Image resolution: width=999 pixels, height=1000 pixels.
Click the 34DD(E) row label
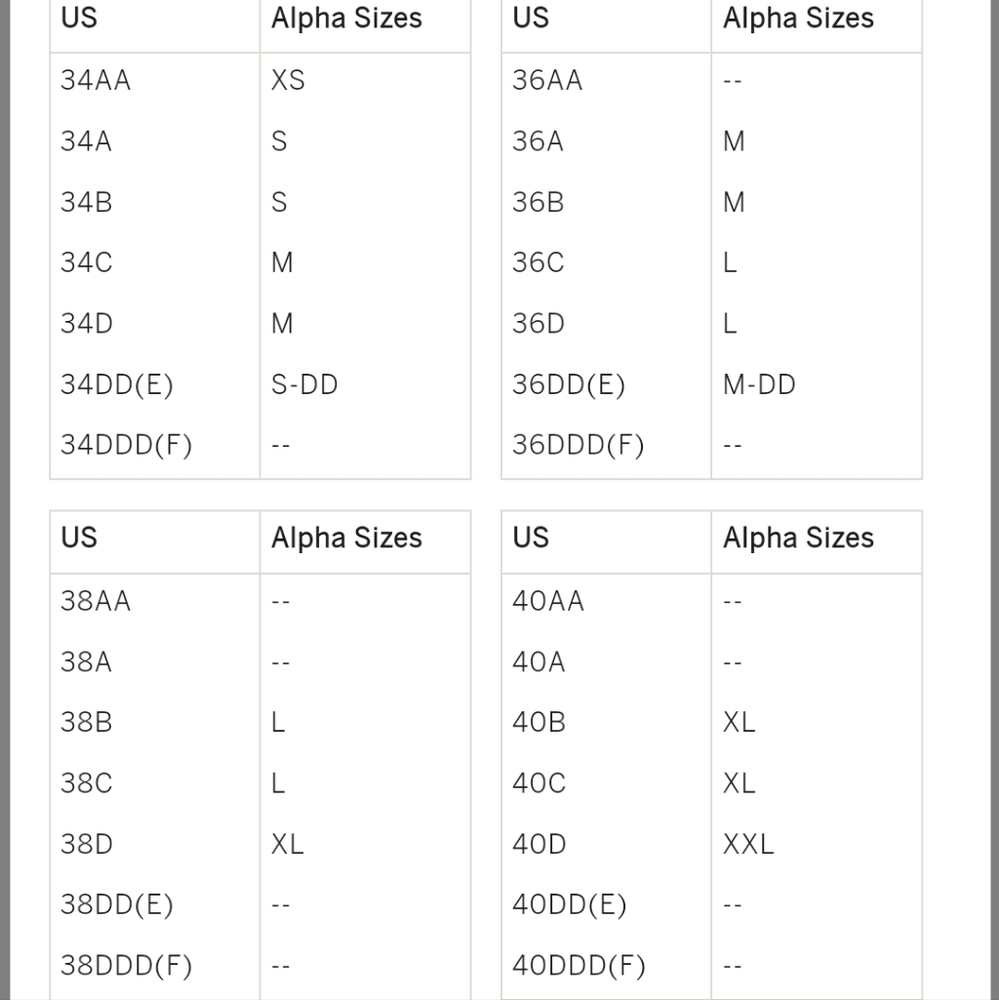(117, 385)
